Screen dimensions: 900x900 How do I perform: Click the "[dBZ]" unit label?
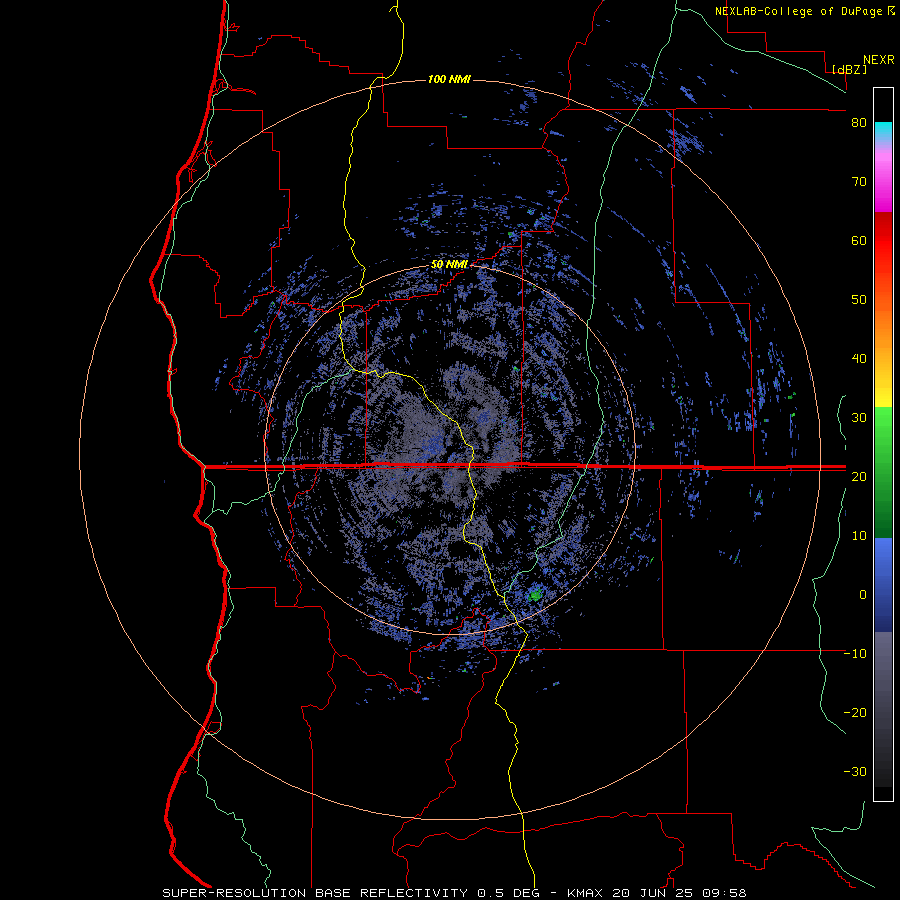point(849,69)
